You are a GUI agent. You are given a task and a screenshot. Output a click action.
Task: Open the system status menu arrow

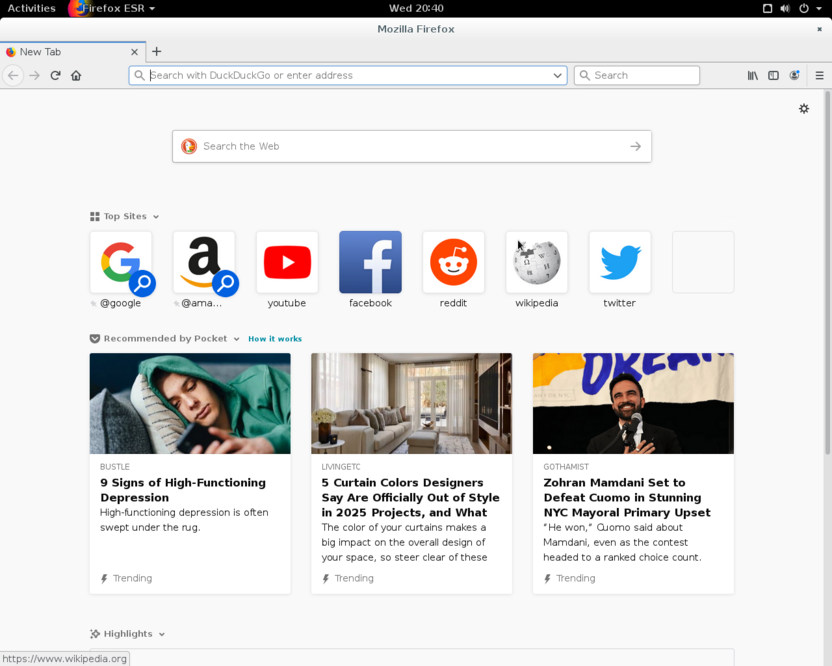[x=819, y=8]
